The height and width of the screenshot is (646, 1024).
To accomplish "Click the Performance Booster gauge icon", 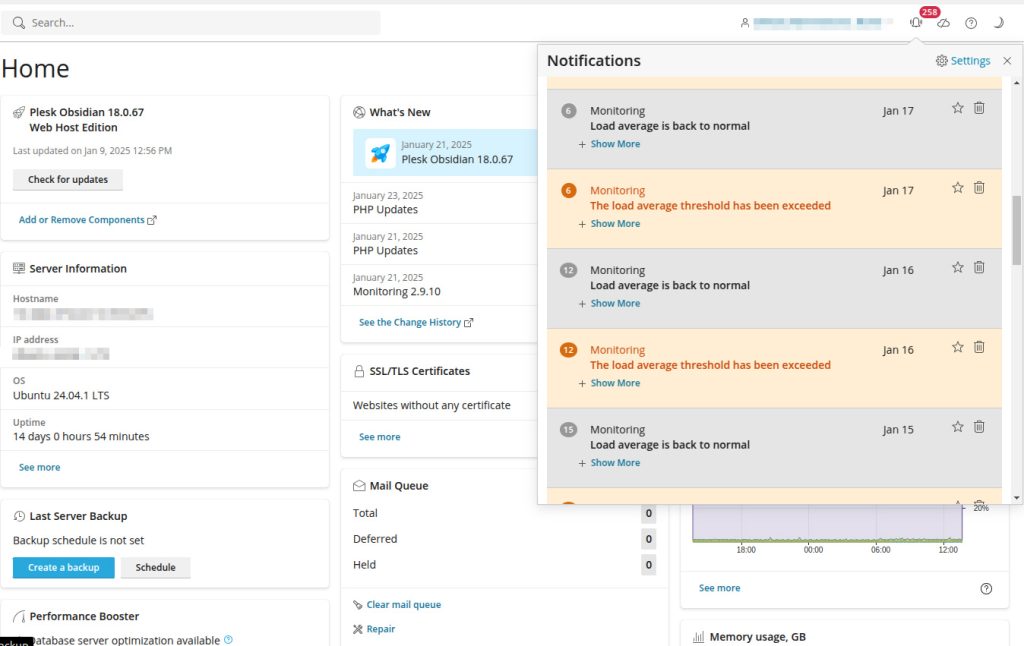I will 19,617.
